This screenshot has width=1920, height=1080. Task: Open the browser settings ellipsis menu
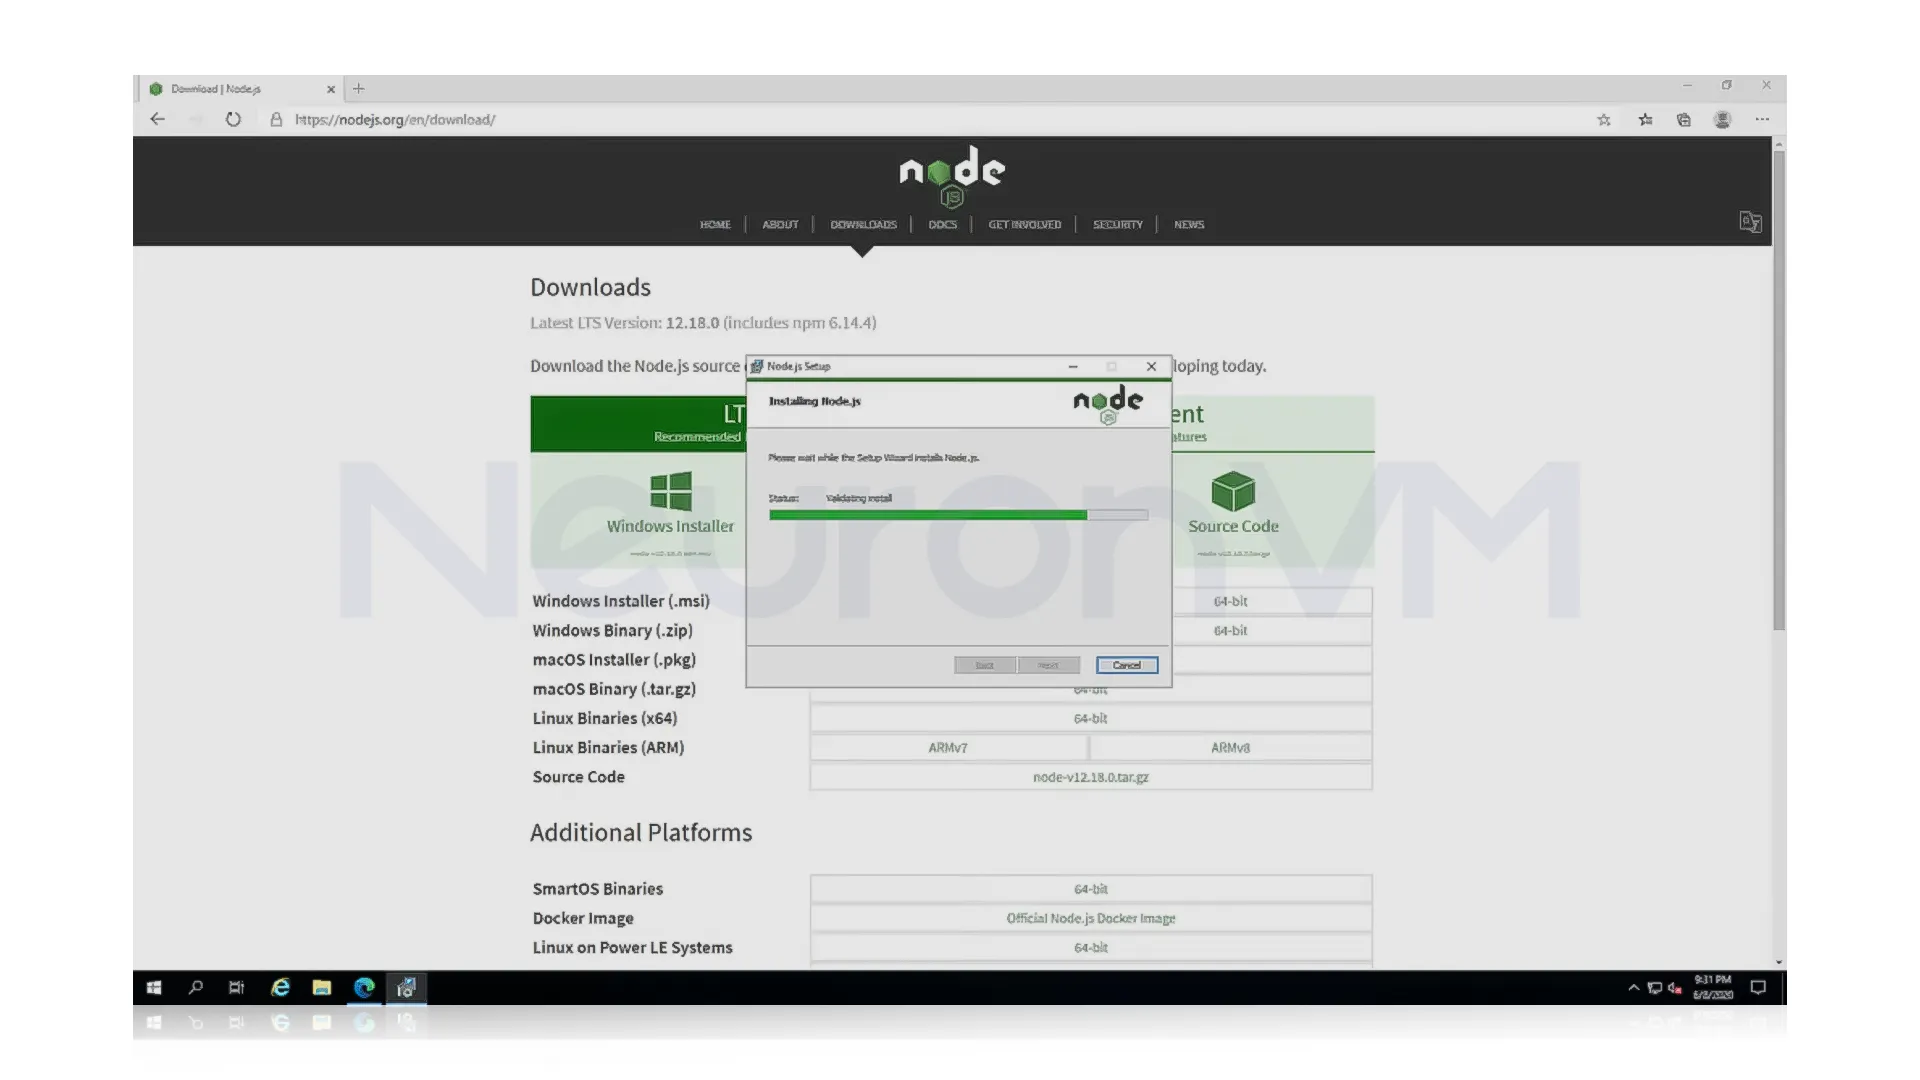click(x=1762, y=120)
